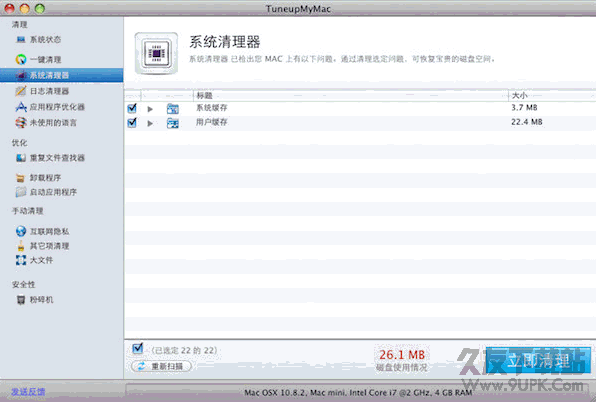596x402 pixels.
Task: Click the 系统清理器 sidebar icon
Action: click(x=21, y=75)
